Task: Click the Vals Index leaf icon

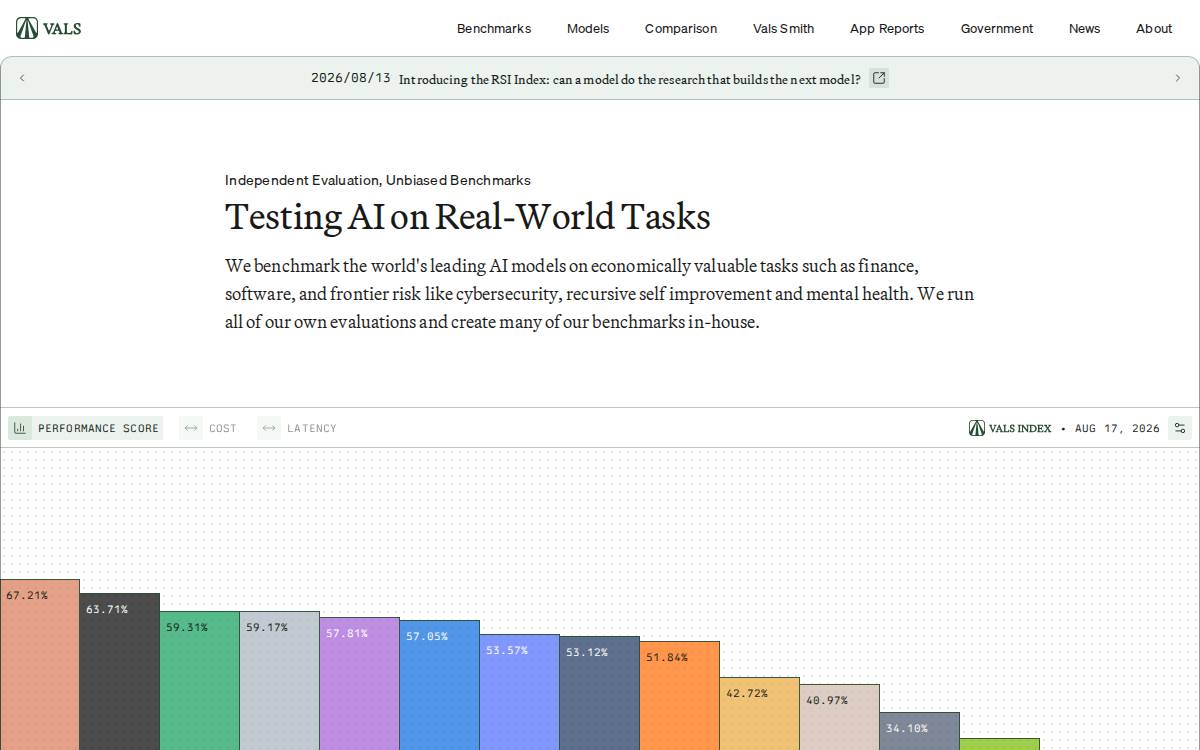Action: [x=977, y=428]
